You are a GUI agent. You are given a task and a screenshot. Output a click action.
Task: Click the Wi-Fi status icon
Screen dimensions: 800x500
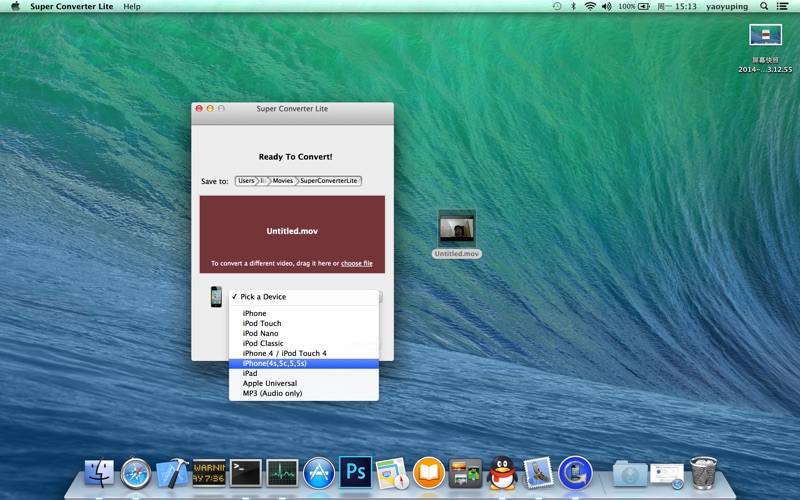pyautogui.click(x=590, y=7)
